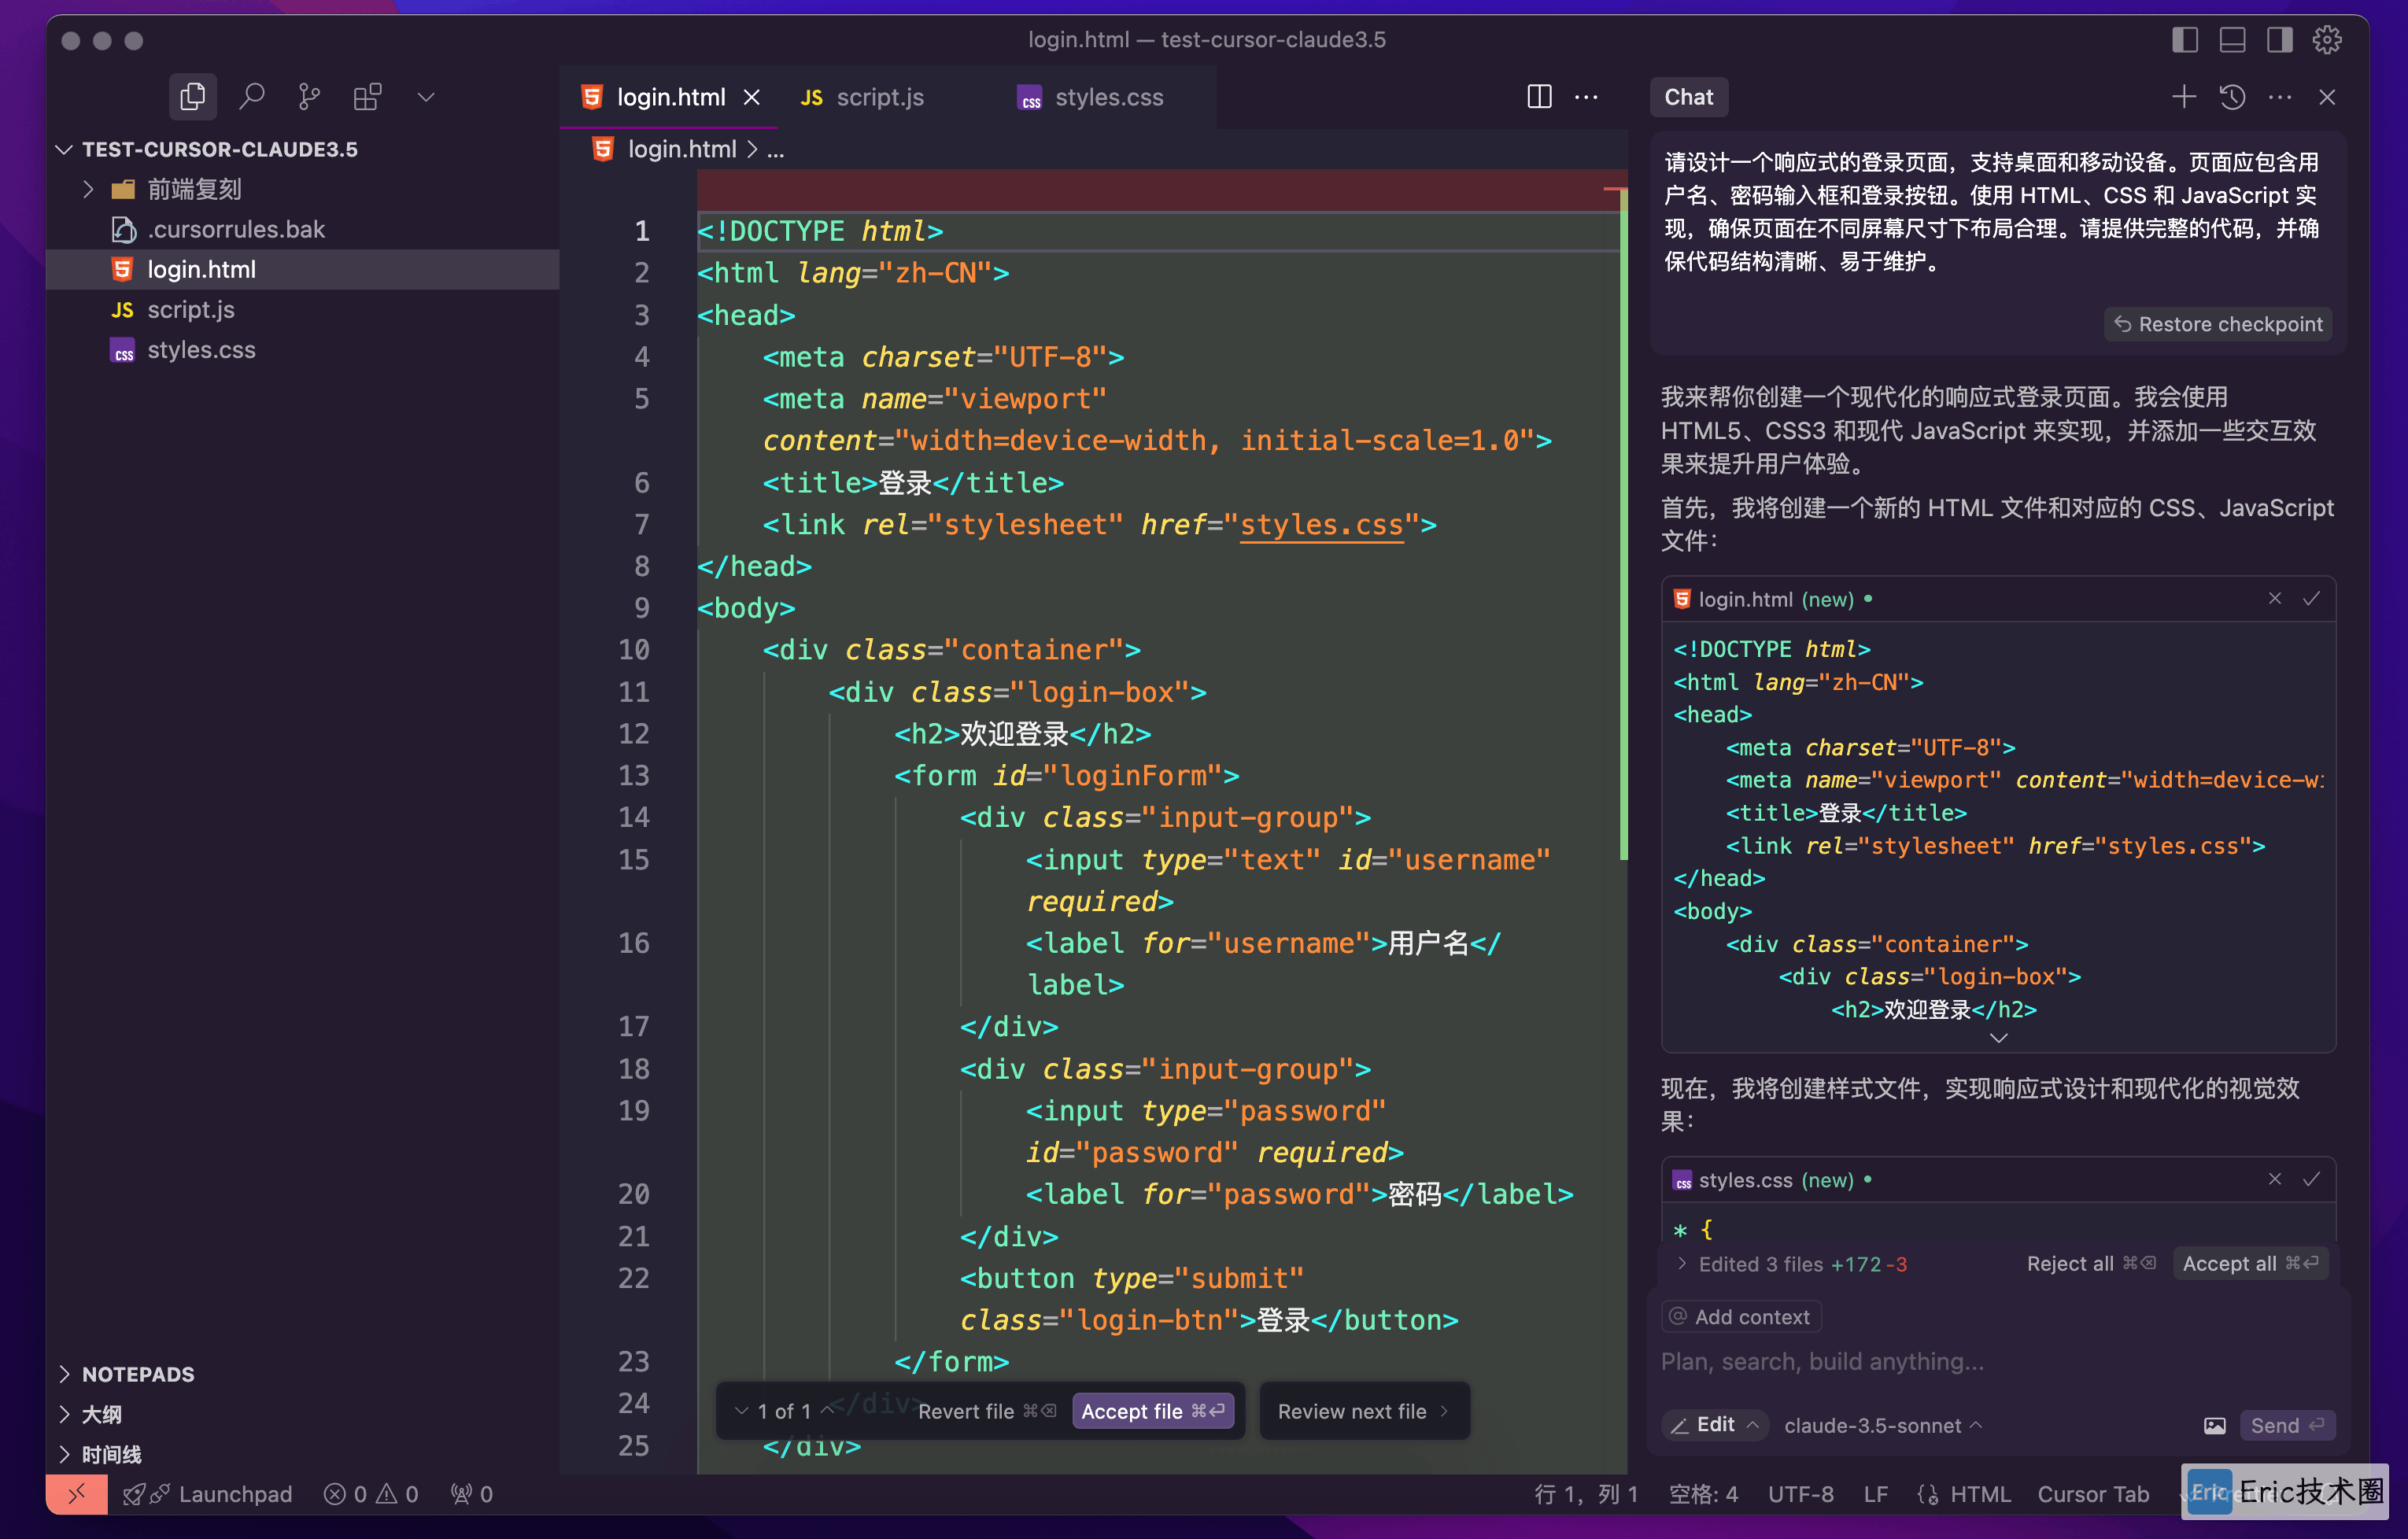Click the Restore checkpoint button

tap(2218, 324)
